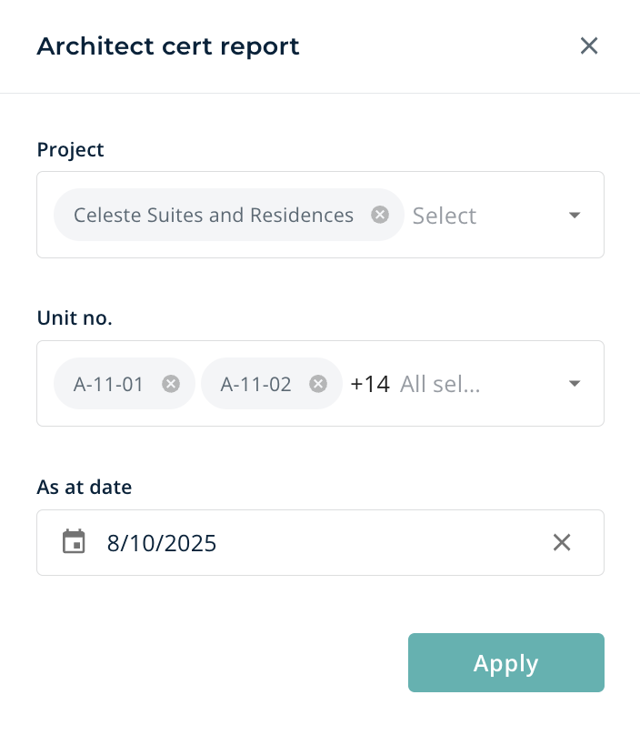
Task: Remove the Celeste Suites and Residences chip
Action: (x=380, y=215)
